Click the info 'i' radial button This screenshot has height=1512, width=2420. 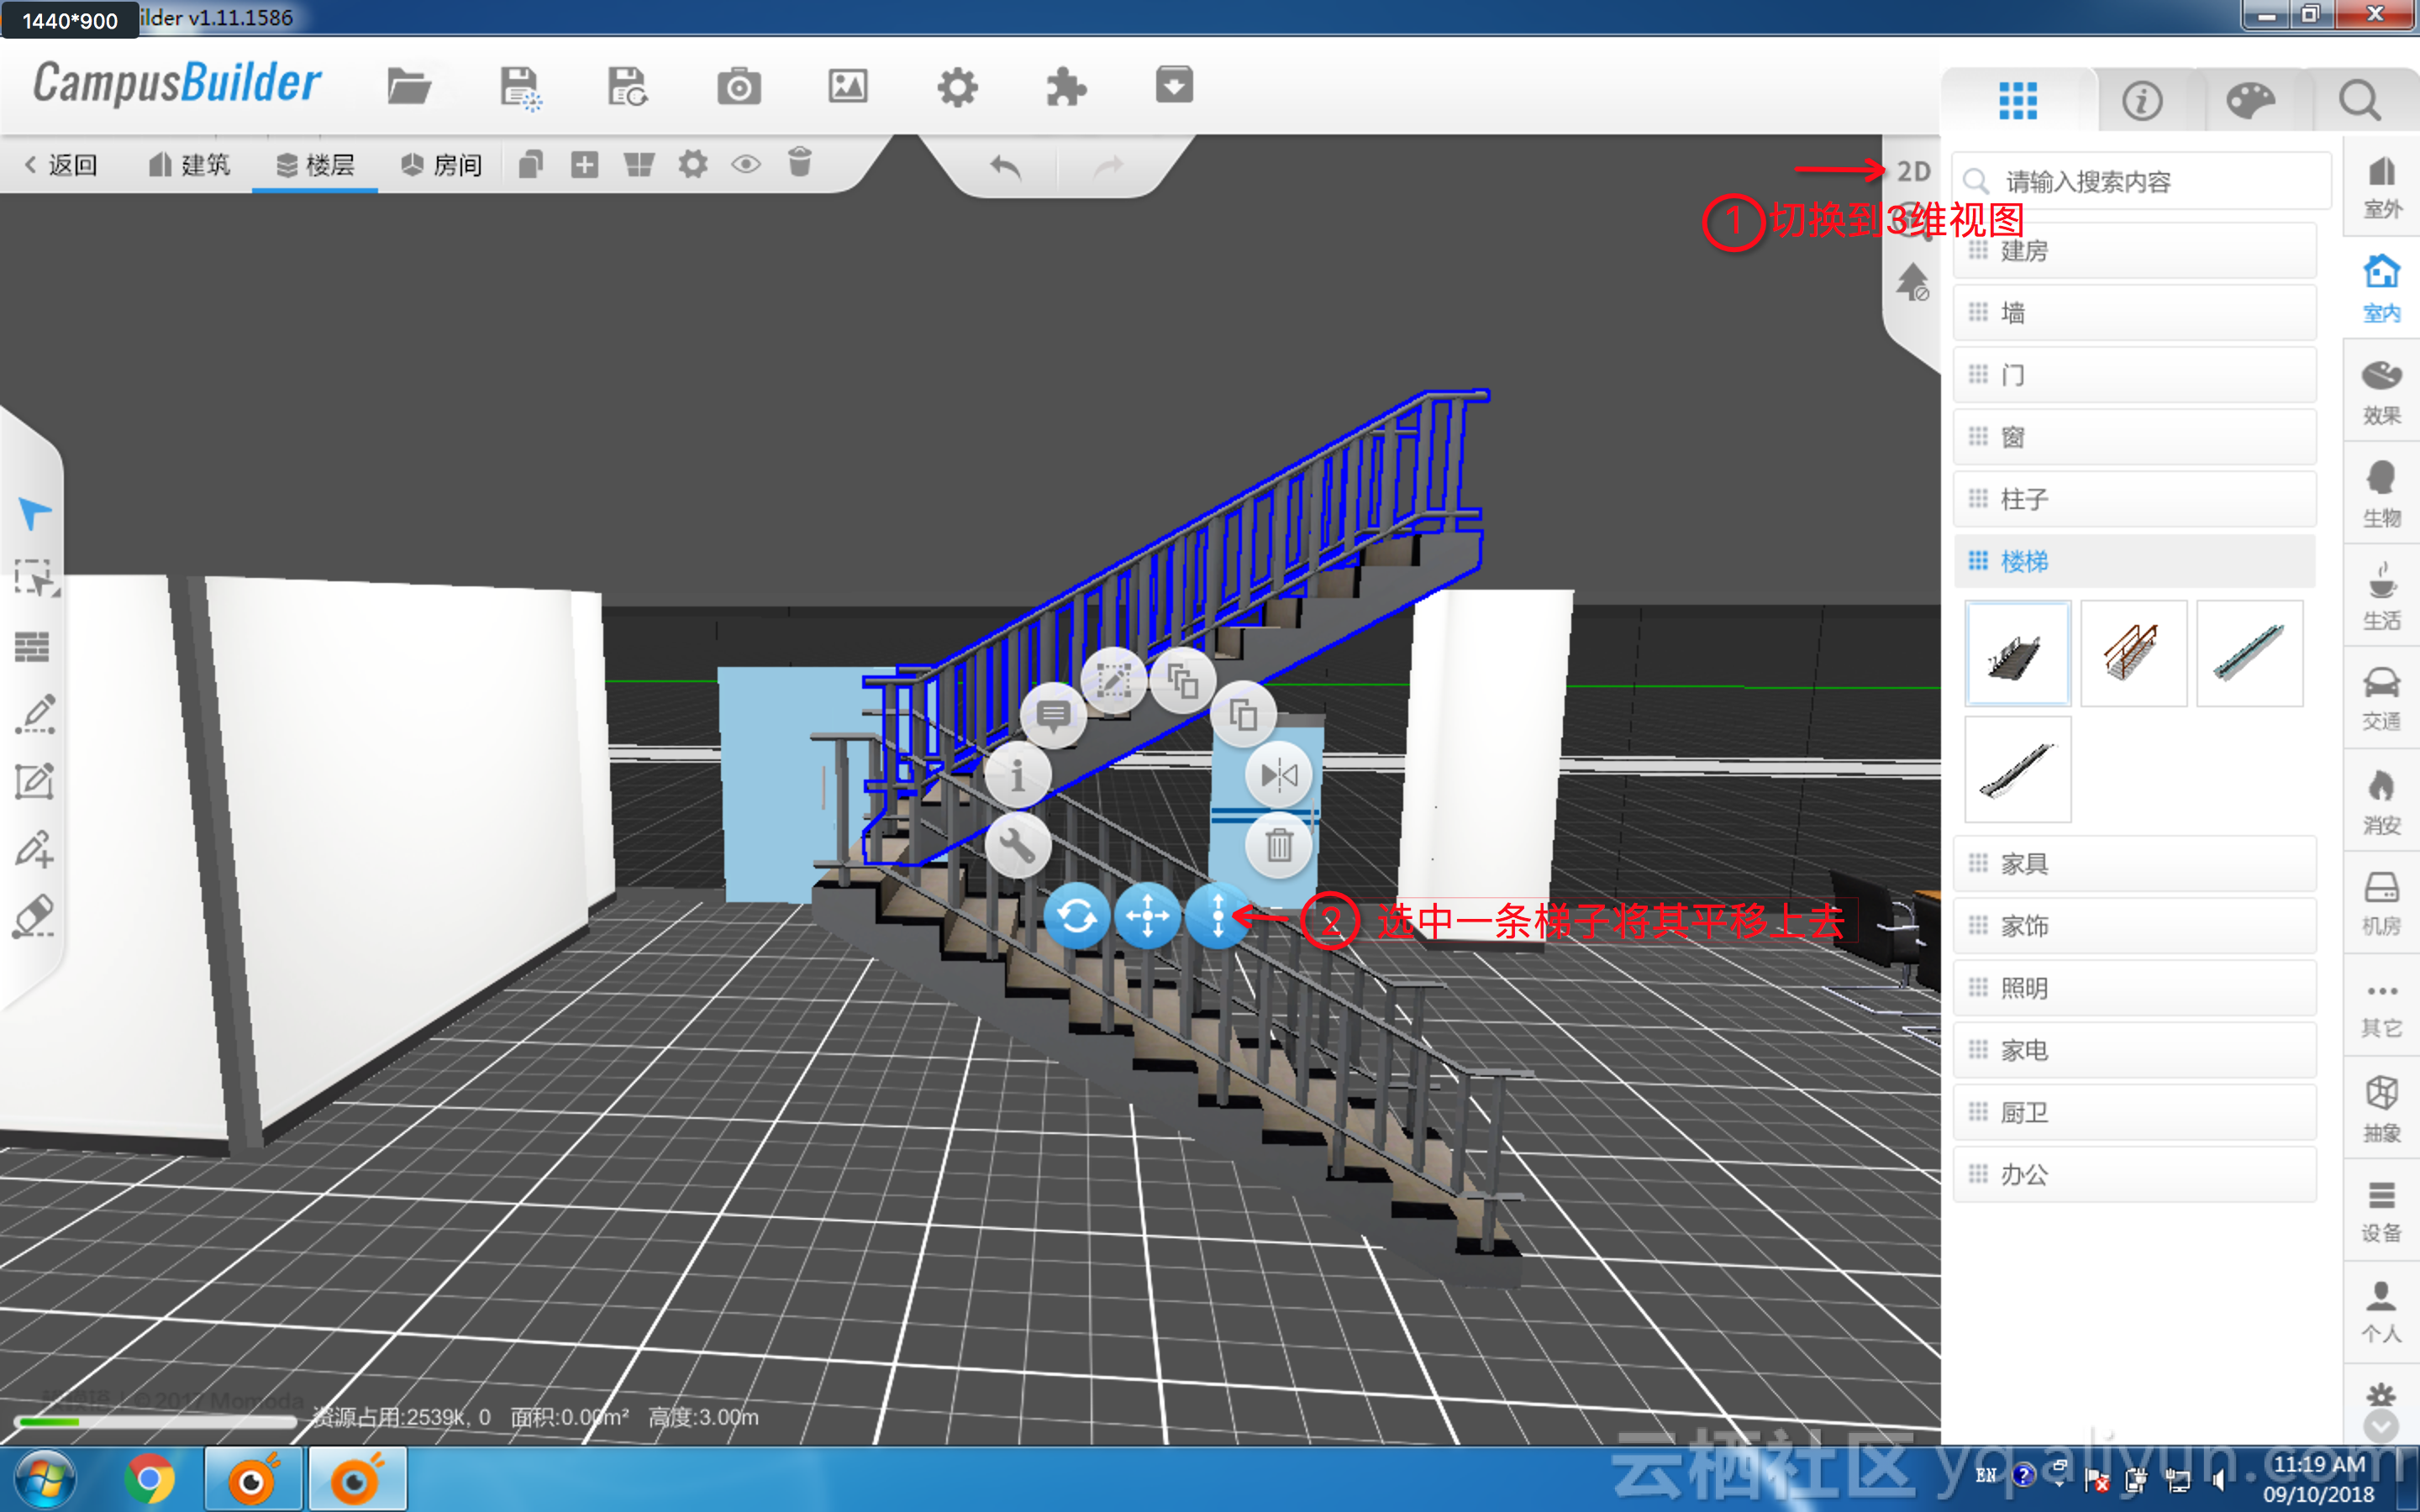[1018, 776]
